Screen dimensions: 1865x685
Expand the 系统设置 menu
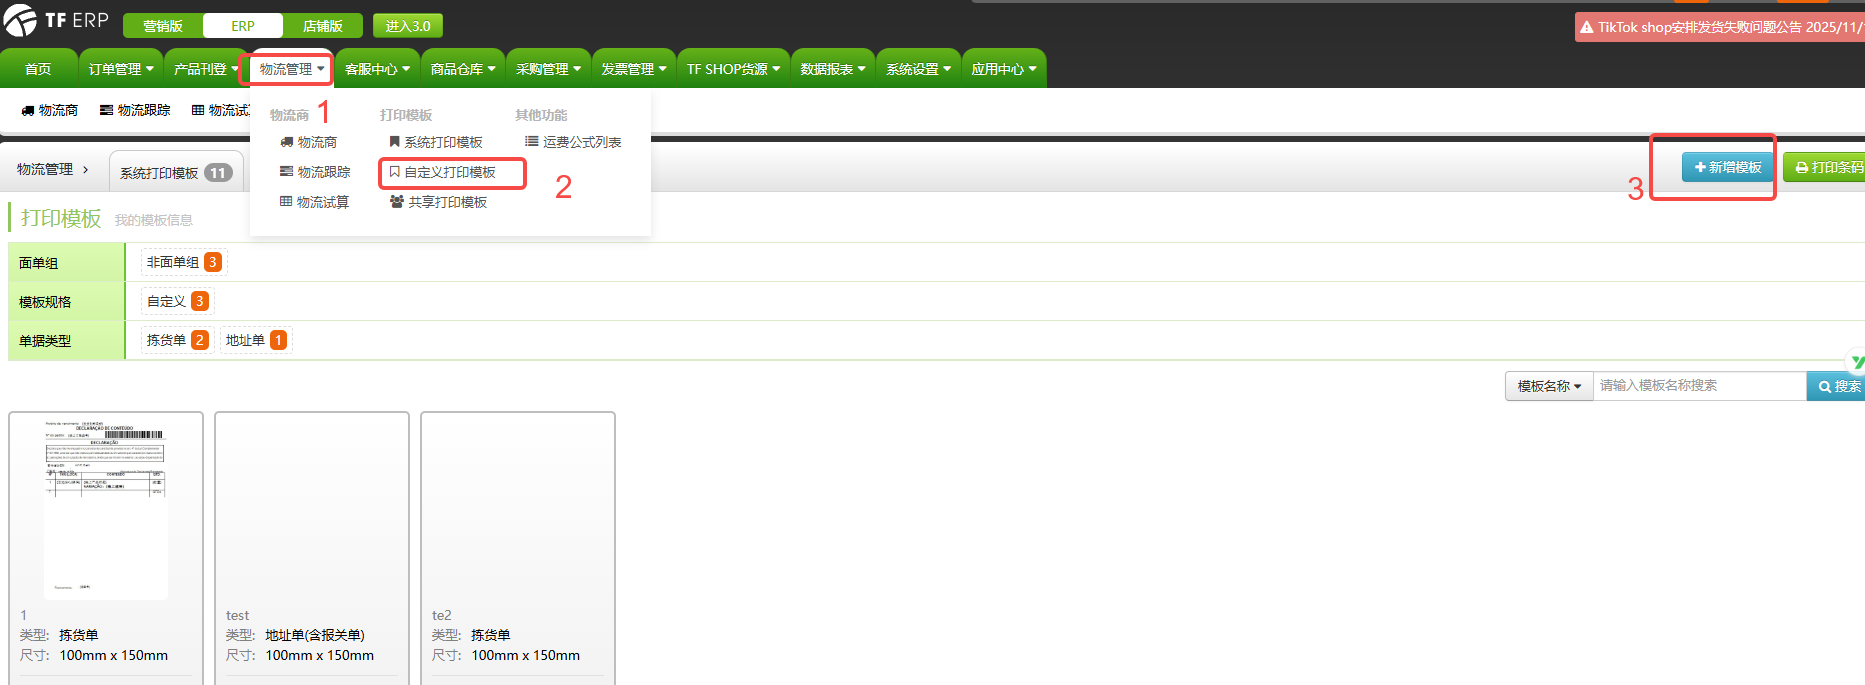[918, 69]
